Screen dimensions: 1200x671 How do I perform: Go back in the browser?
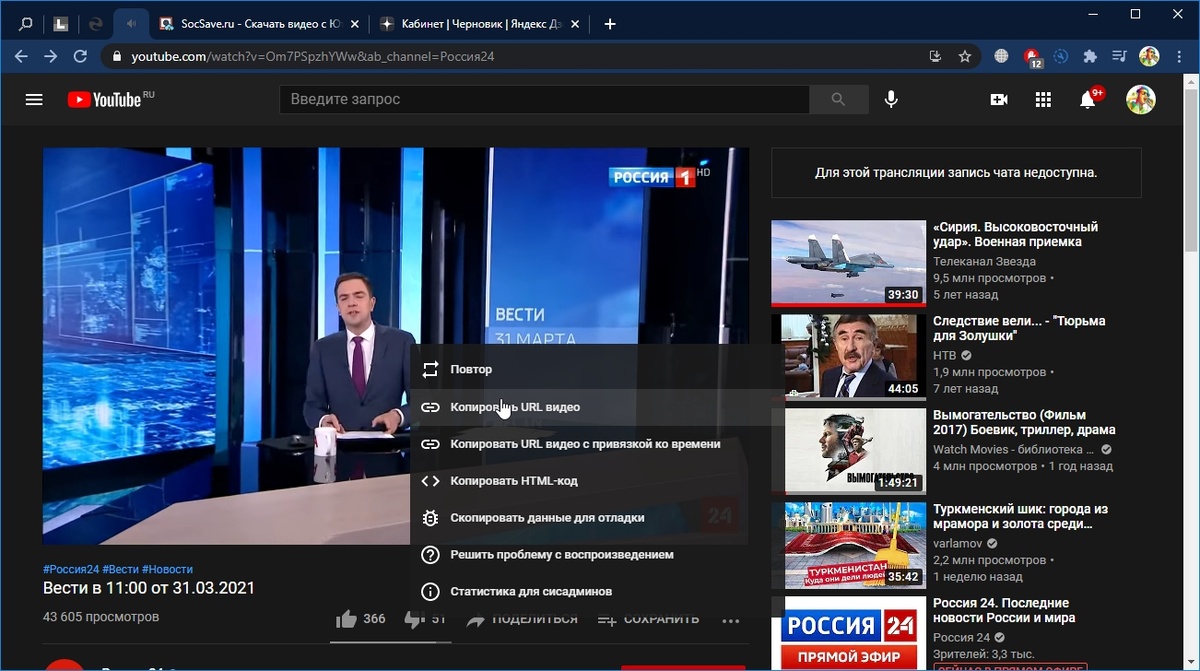(21, 56)
